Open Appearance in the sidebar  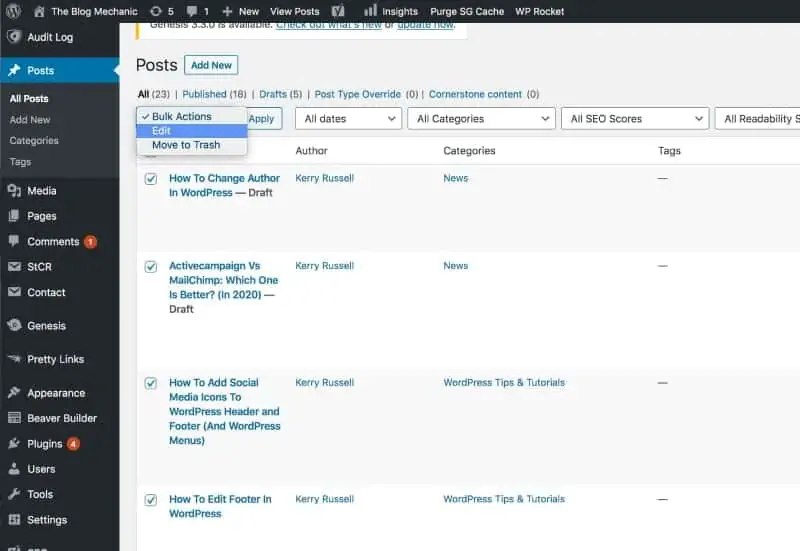tap(55, 393)
